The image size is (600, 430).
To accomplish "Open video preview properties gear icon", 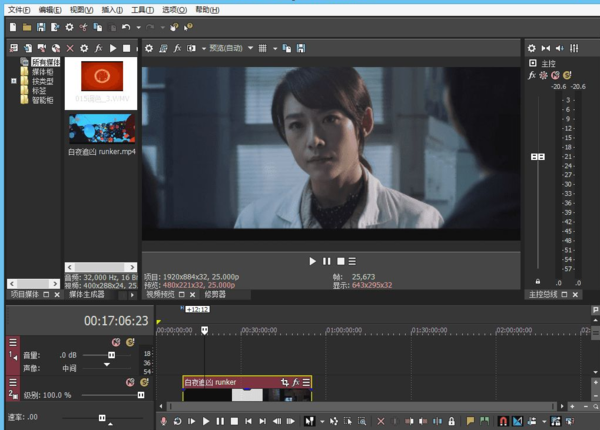I will click(x=149, y=48).
